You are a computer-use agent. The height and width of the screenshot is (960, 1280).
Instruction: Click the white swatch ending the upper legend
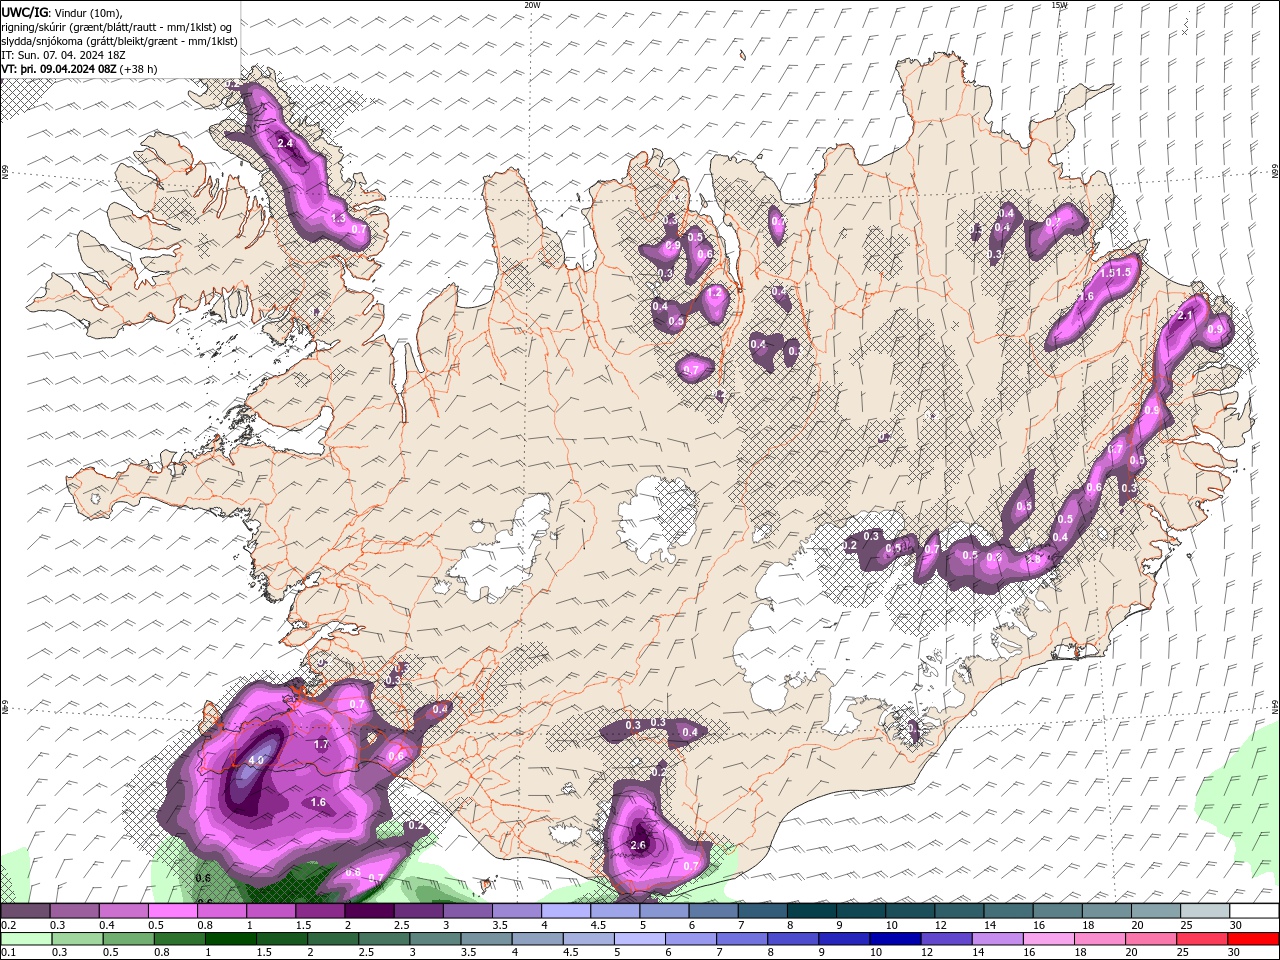1253,911
